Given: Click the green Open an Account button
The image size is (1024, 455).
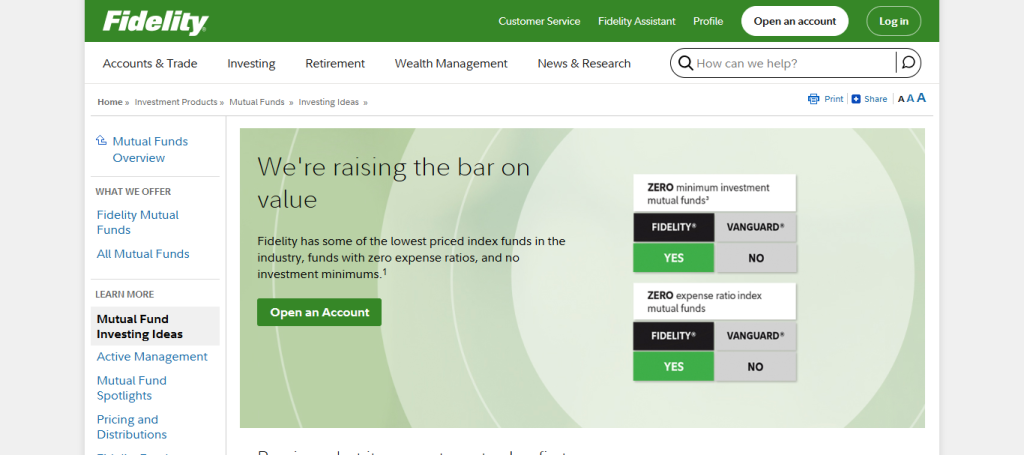Looking at the screenshot, I should coord(319,312).
